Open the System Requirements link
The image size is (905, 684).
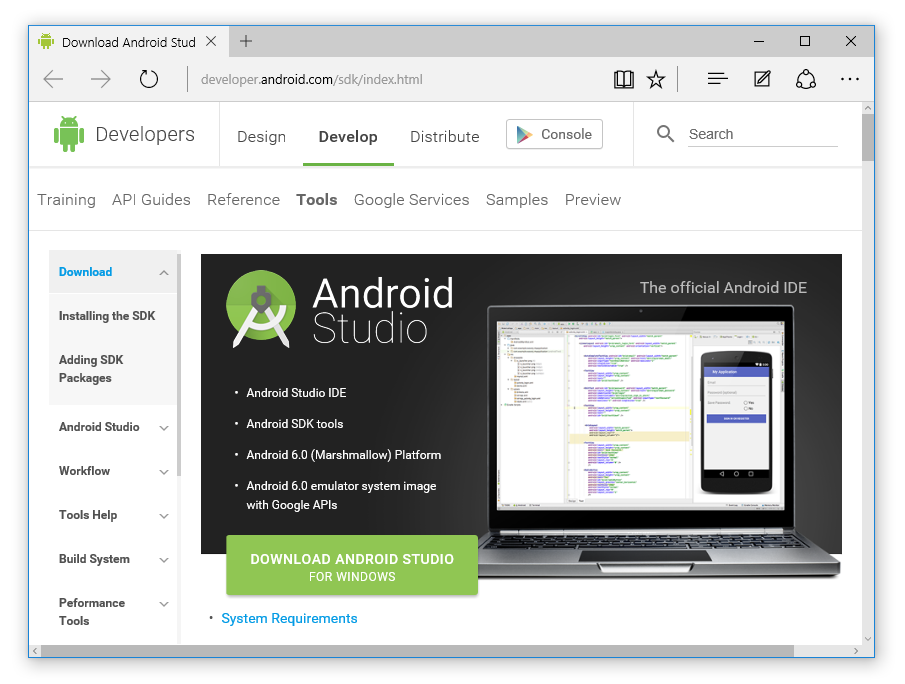point(289,618)
